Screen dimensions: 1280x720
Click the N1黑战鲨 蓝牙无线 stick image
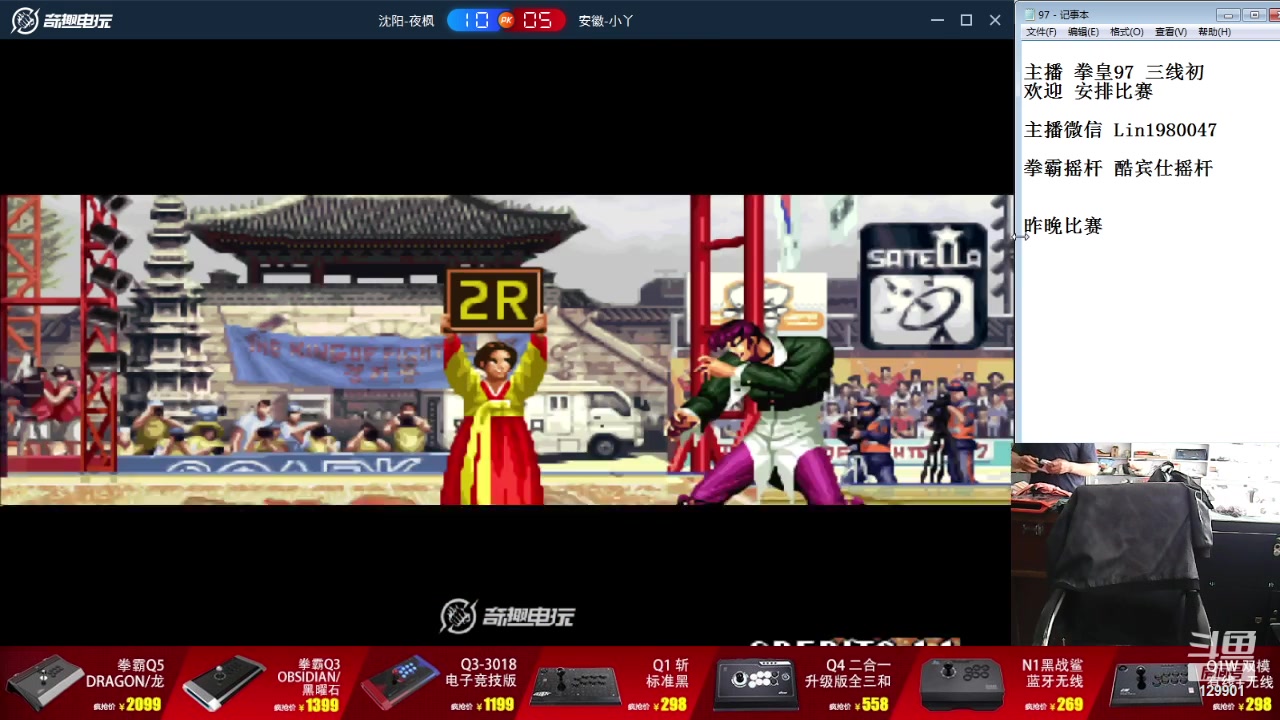pos(961,684)
